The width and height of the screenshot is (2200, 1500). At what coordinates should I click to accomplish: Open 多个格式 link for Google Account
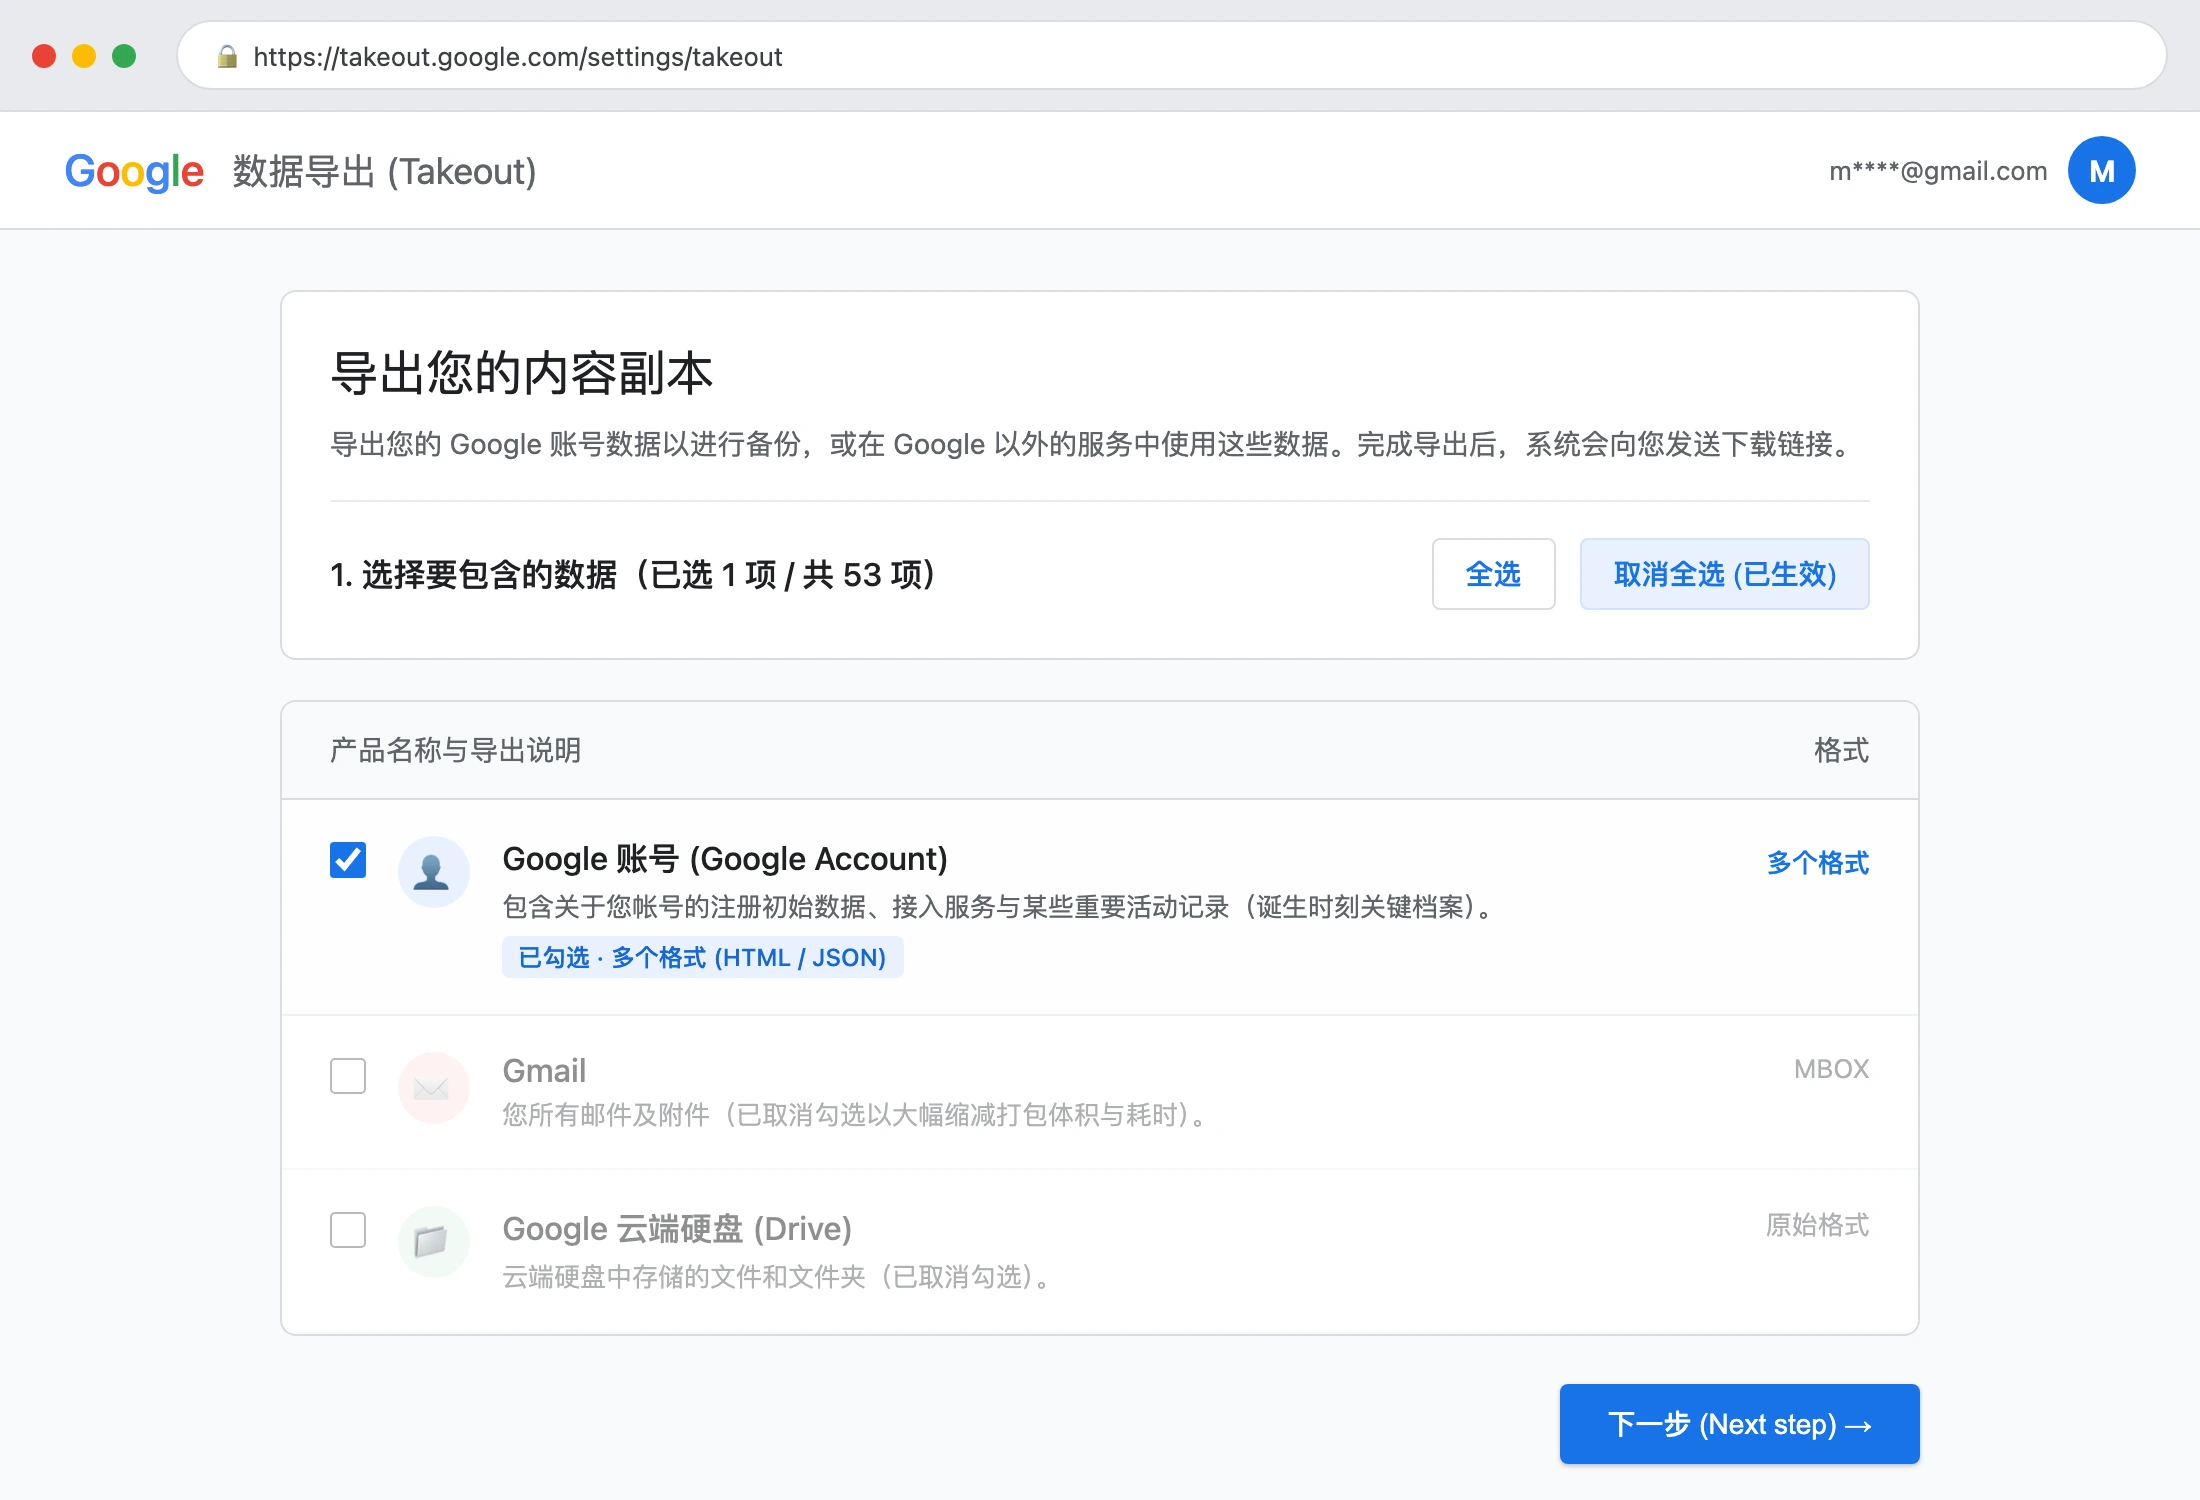pos(1818,862)
